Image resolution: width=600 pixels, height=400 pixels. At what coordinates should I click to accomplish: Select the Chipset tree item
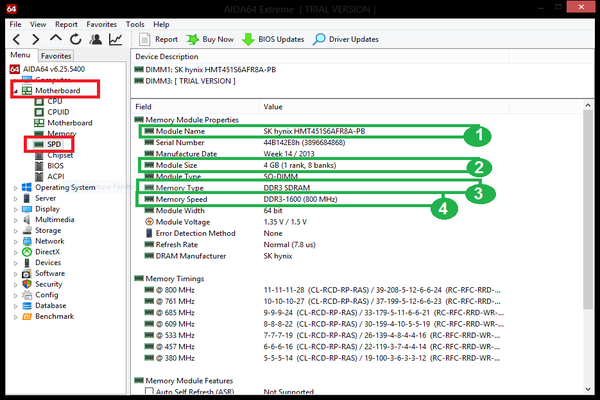click(60, 155)
